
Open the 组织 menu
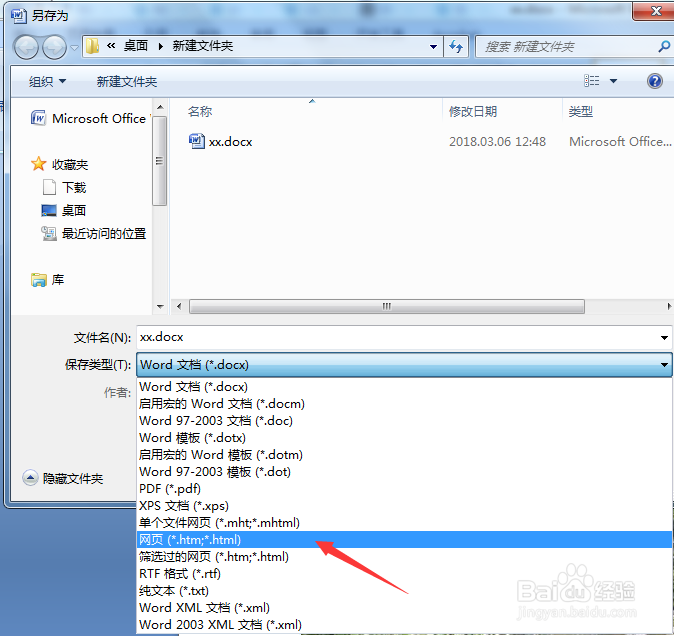[x=47, y=81]
